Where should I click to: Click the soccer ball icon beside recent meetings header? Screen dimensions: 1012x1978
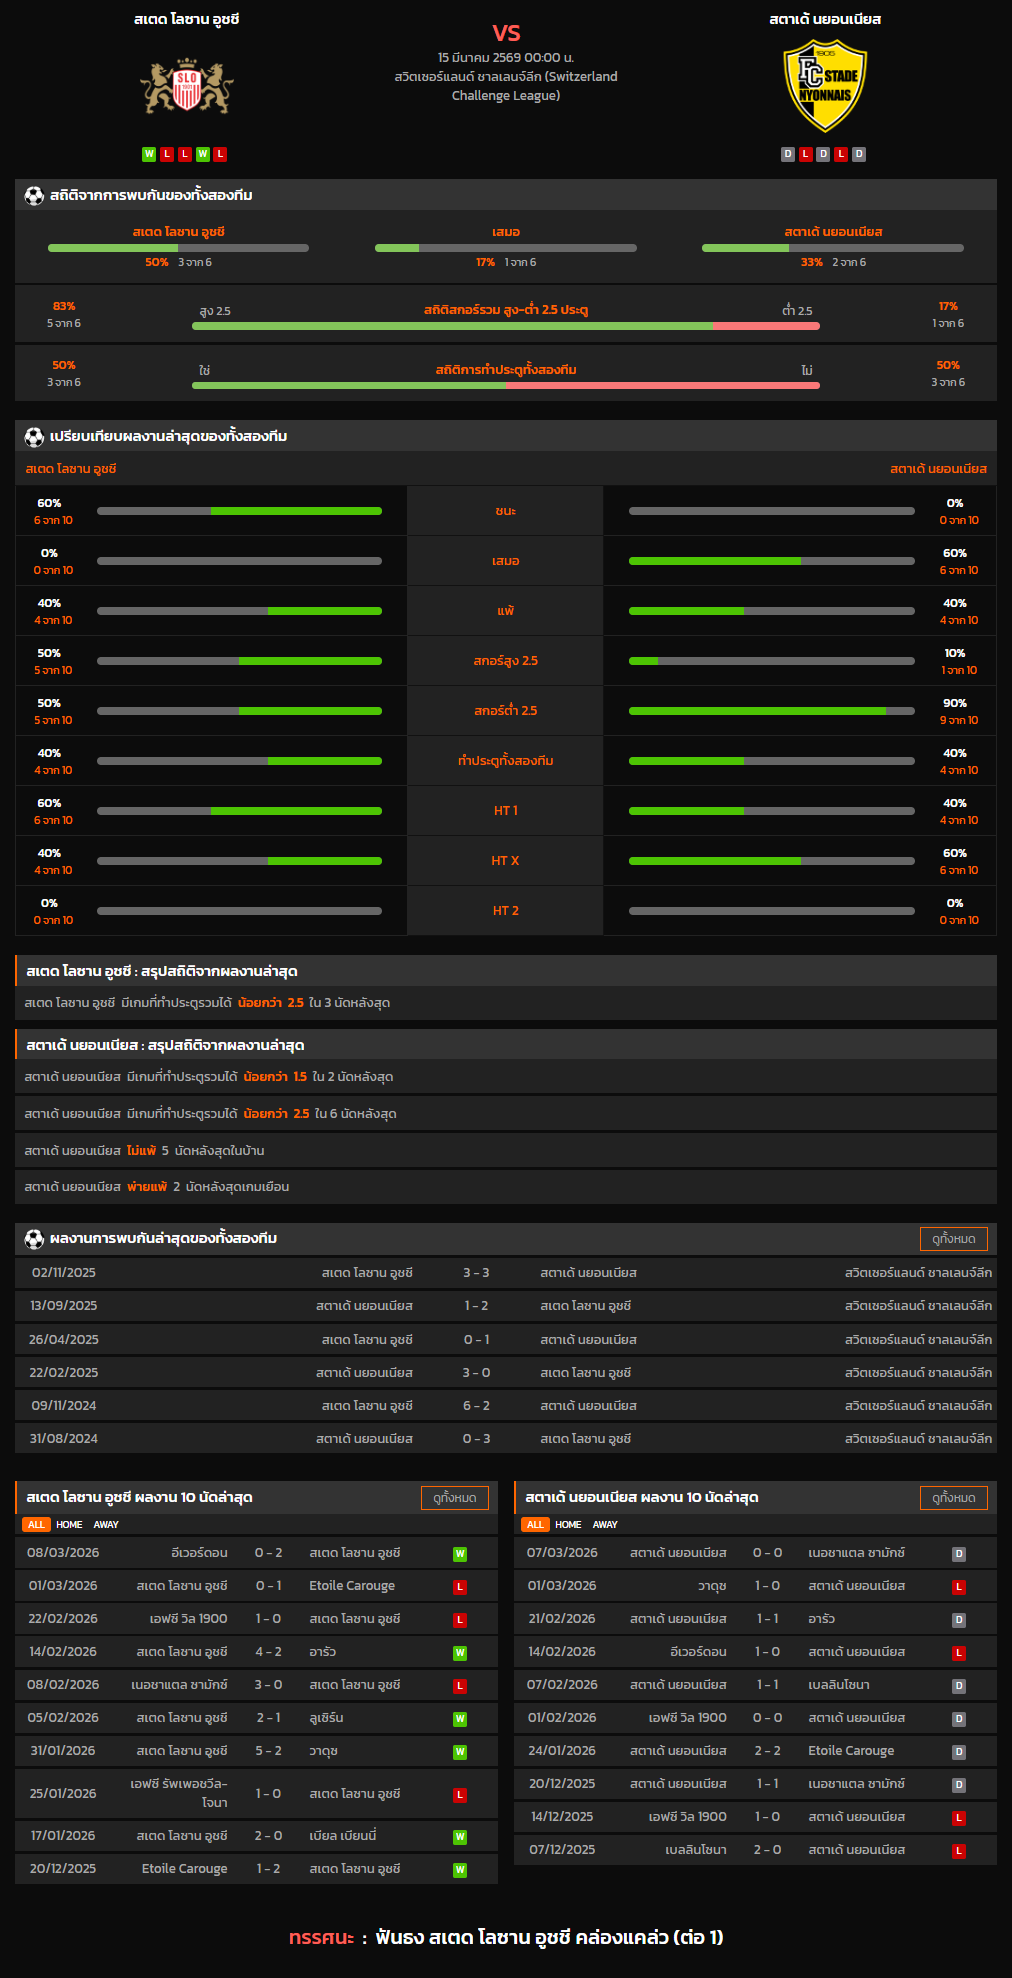[x=34, y=1238]
